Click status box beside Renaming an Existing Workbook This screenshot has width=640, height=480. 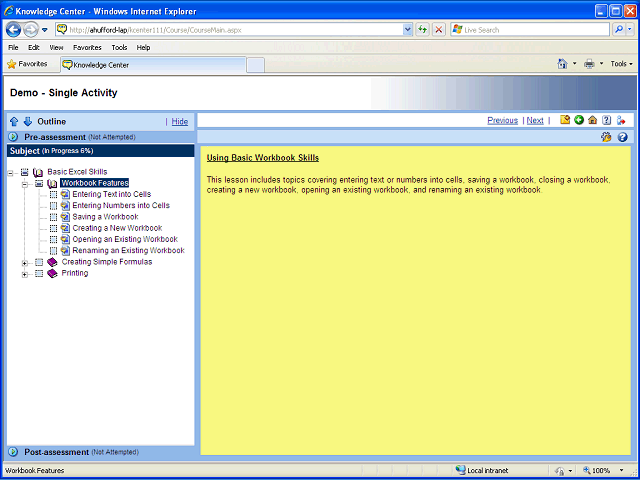53,251
